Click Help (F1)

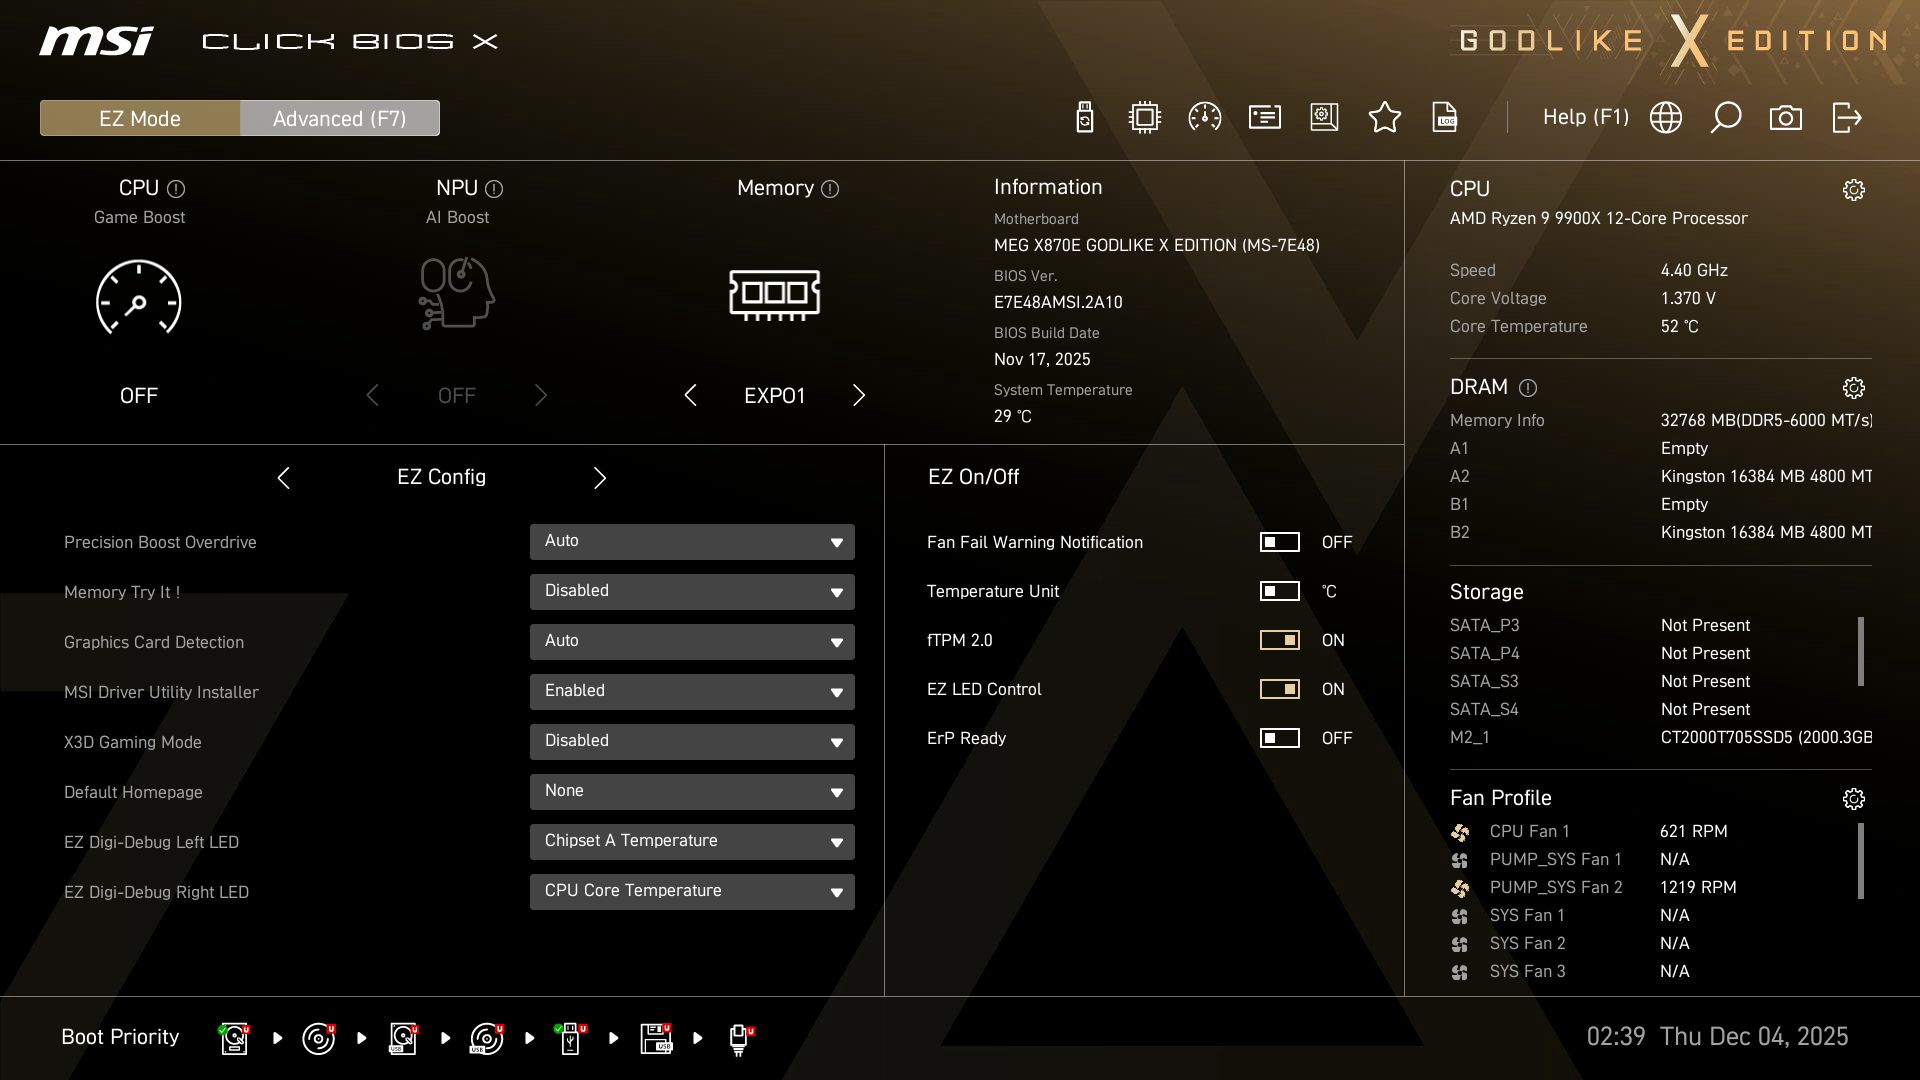pyautogui.click(x=1586, y=117)
